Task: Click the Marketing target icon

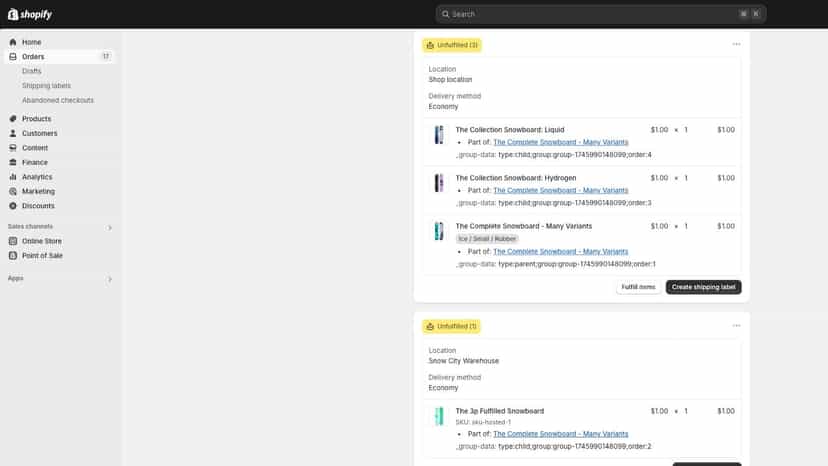Action: pyautogui.click(x=13, y=191)
